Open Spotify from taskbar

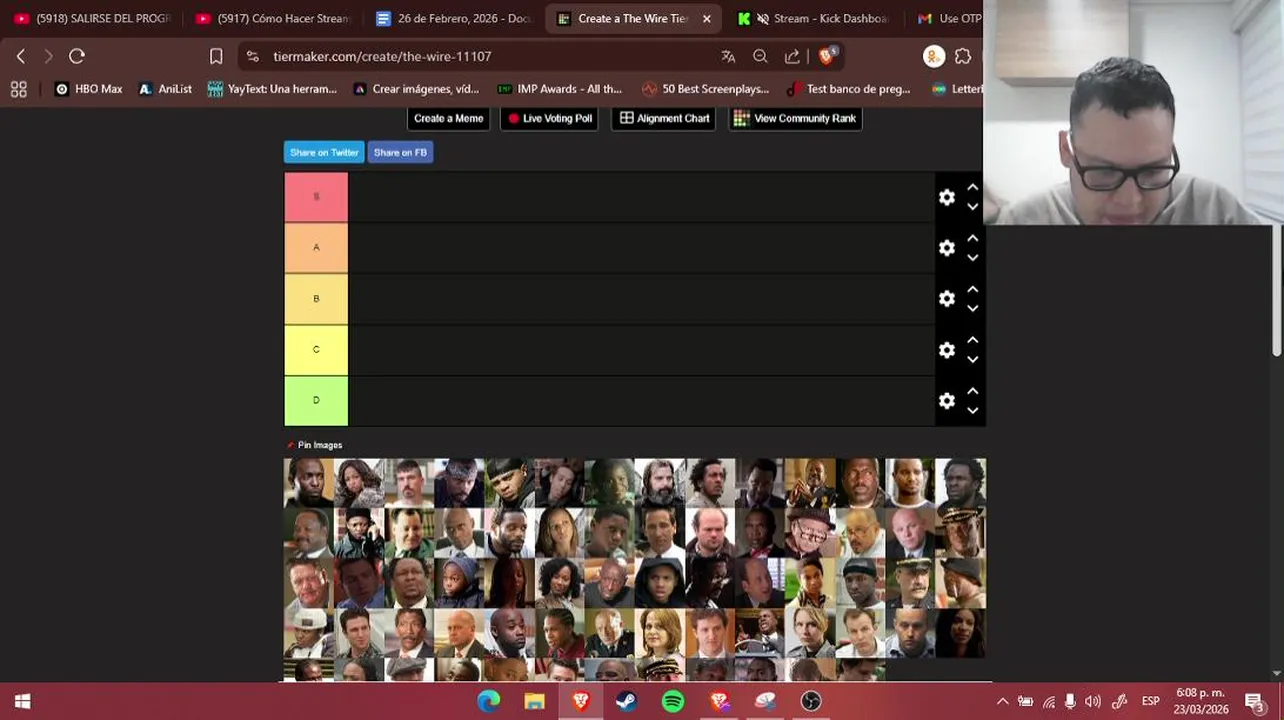pos(673,701)
